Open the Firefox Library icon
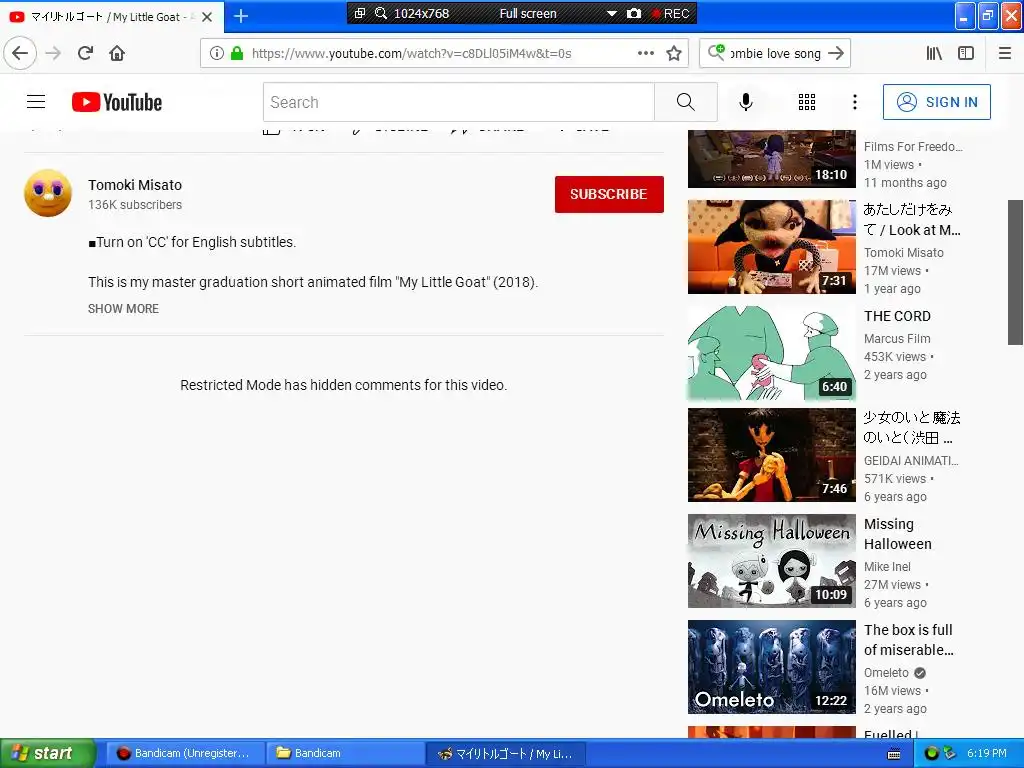Viewport: 1024px width, 768px height. tap(935, 53)
